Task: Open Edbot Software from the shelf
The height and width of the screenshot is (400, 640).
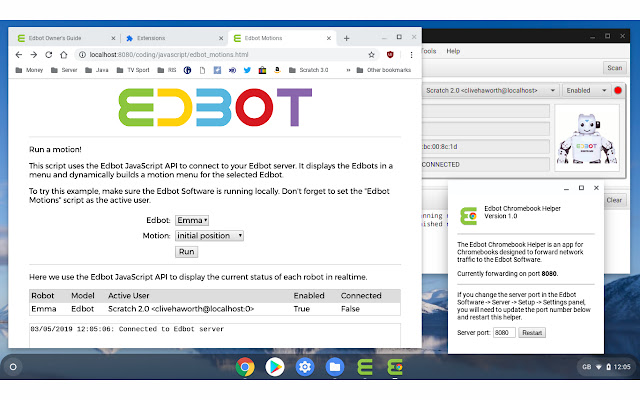Action: 364,367
